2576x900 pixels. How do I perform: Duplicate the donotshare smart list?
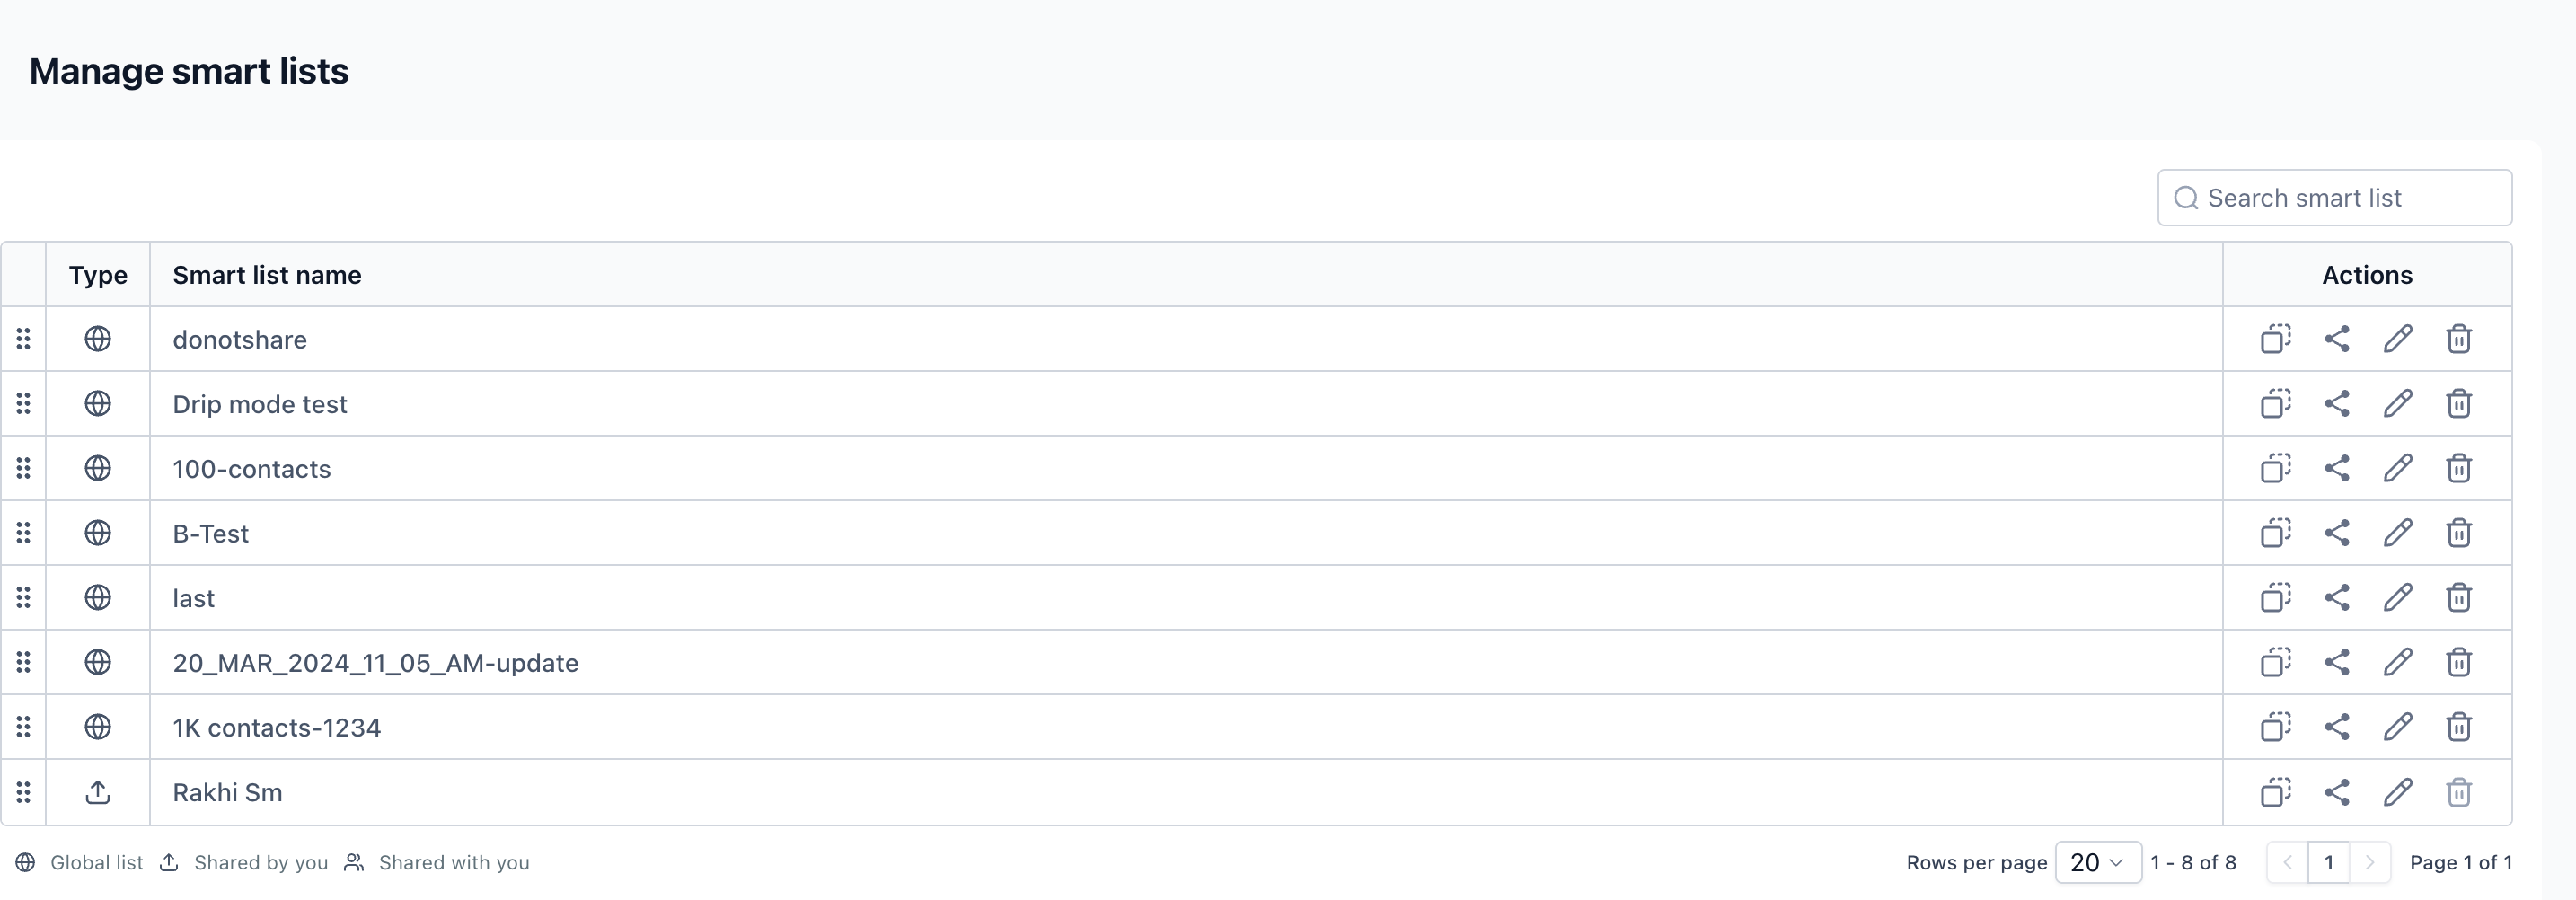[2275, 339]
